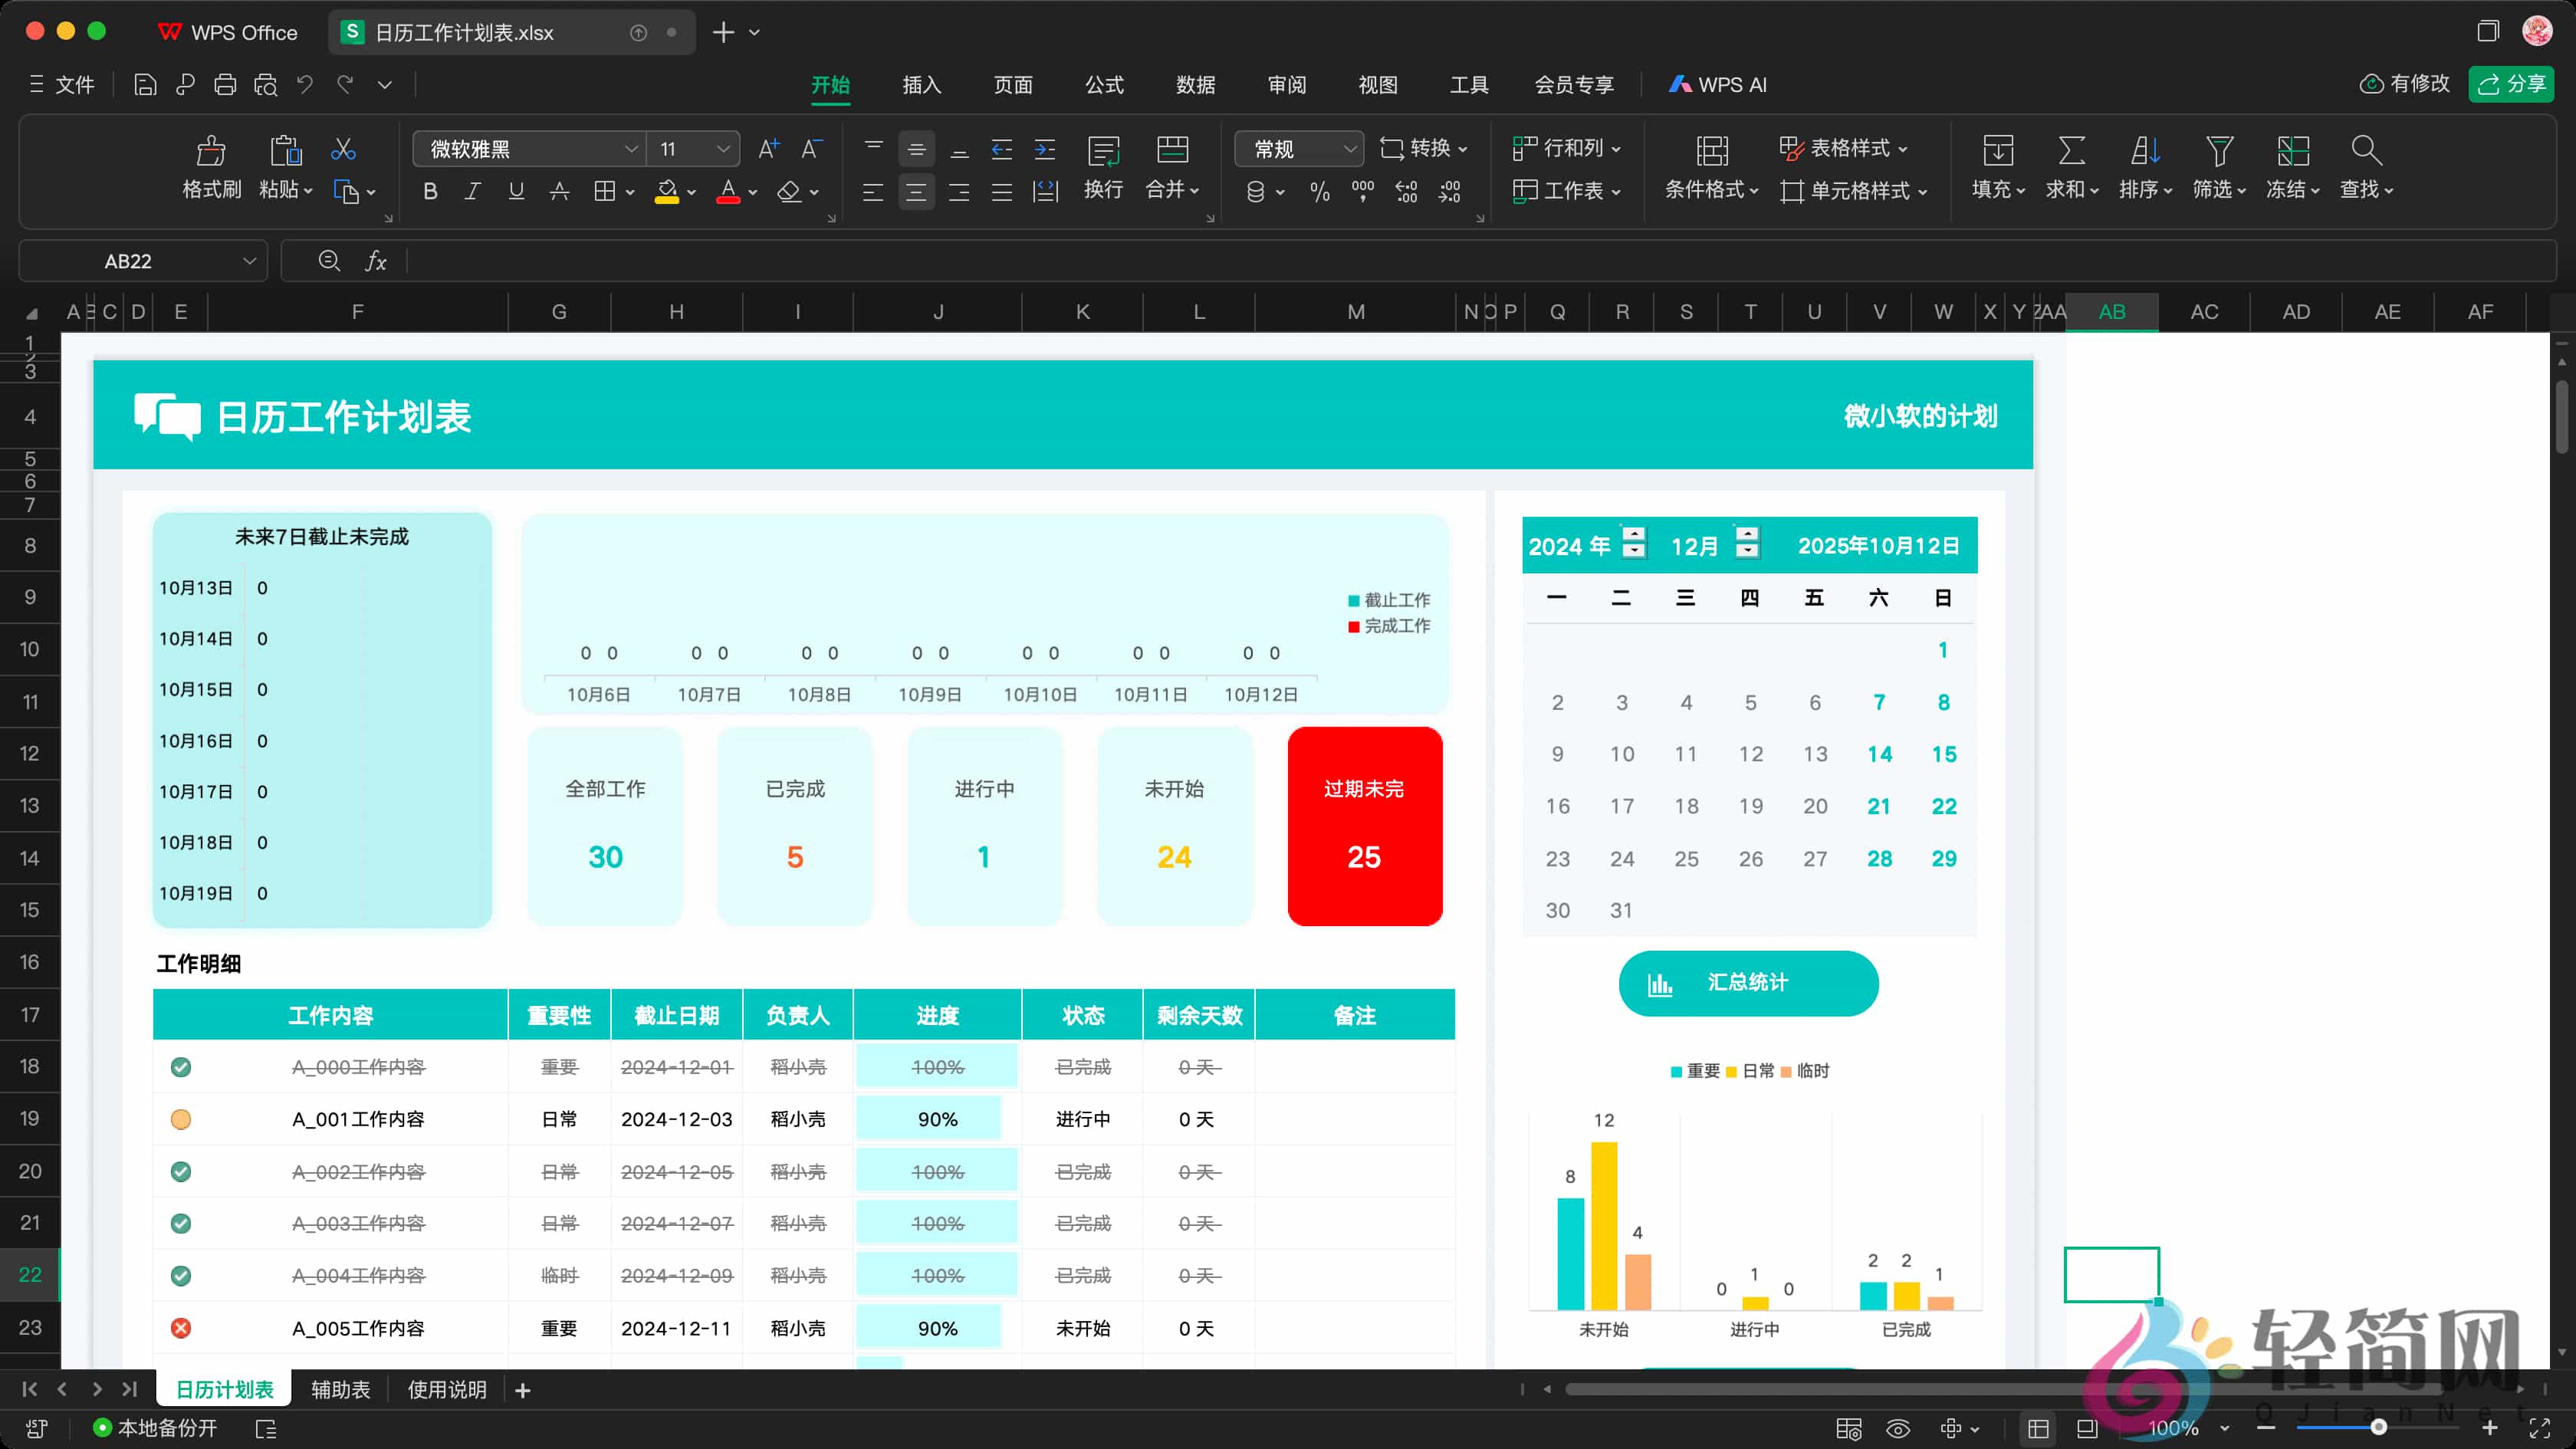Toggle underline formatting
The image size is (2576, 1449).
(516, 191)
